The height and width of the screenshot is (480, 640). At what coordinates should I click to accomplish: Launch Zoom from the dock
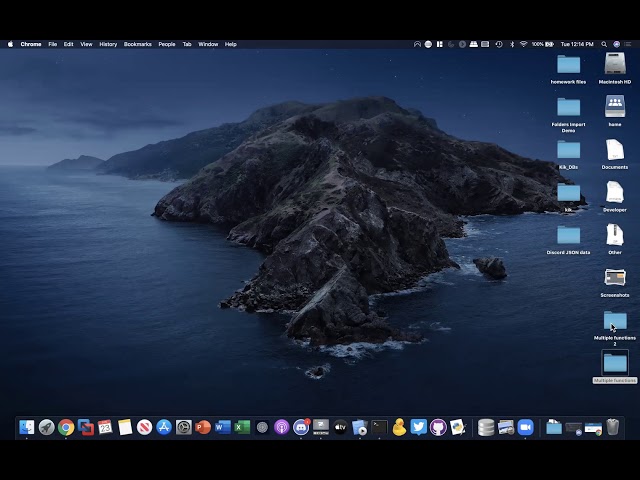point(525,427)
